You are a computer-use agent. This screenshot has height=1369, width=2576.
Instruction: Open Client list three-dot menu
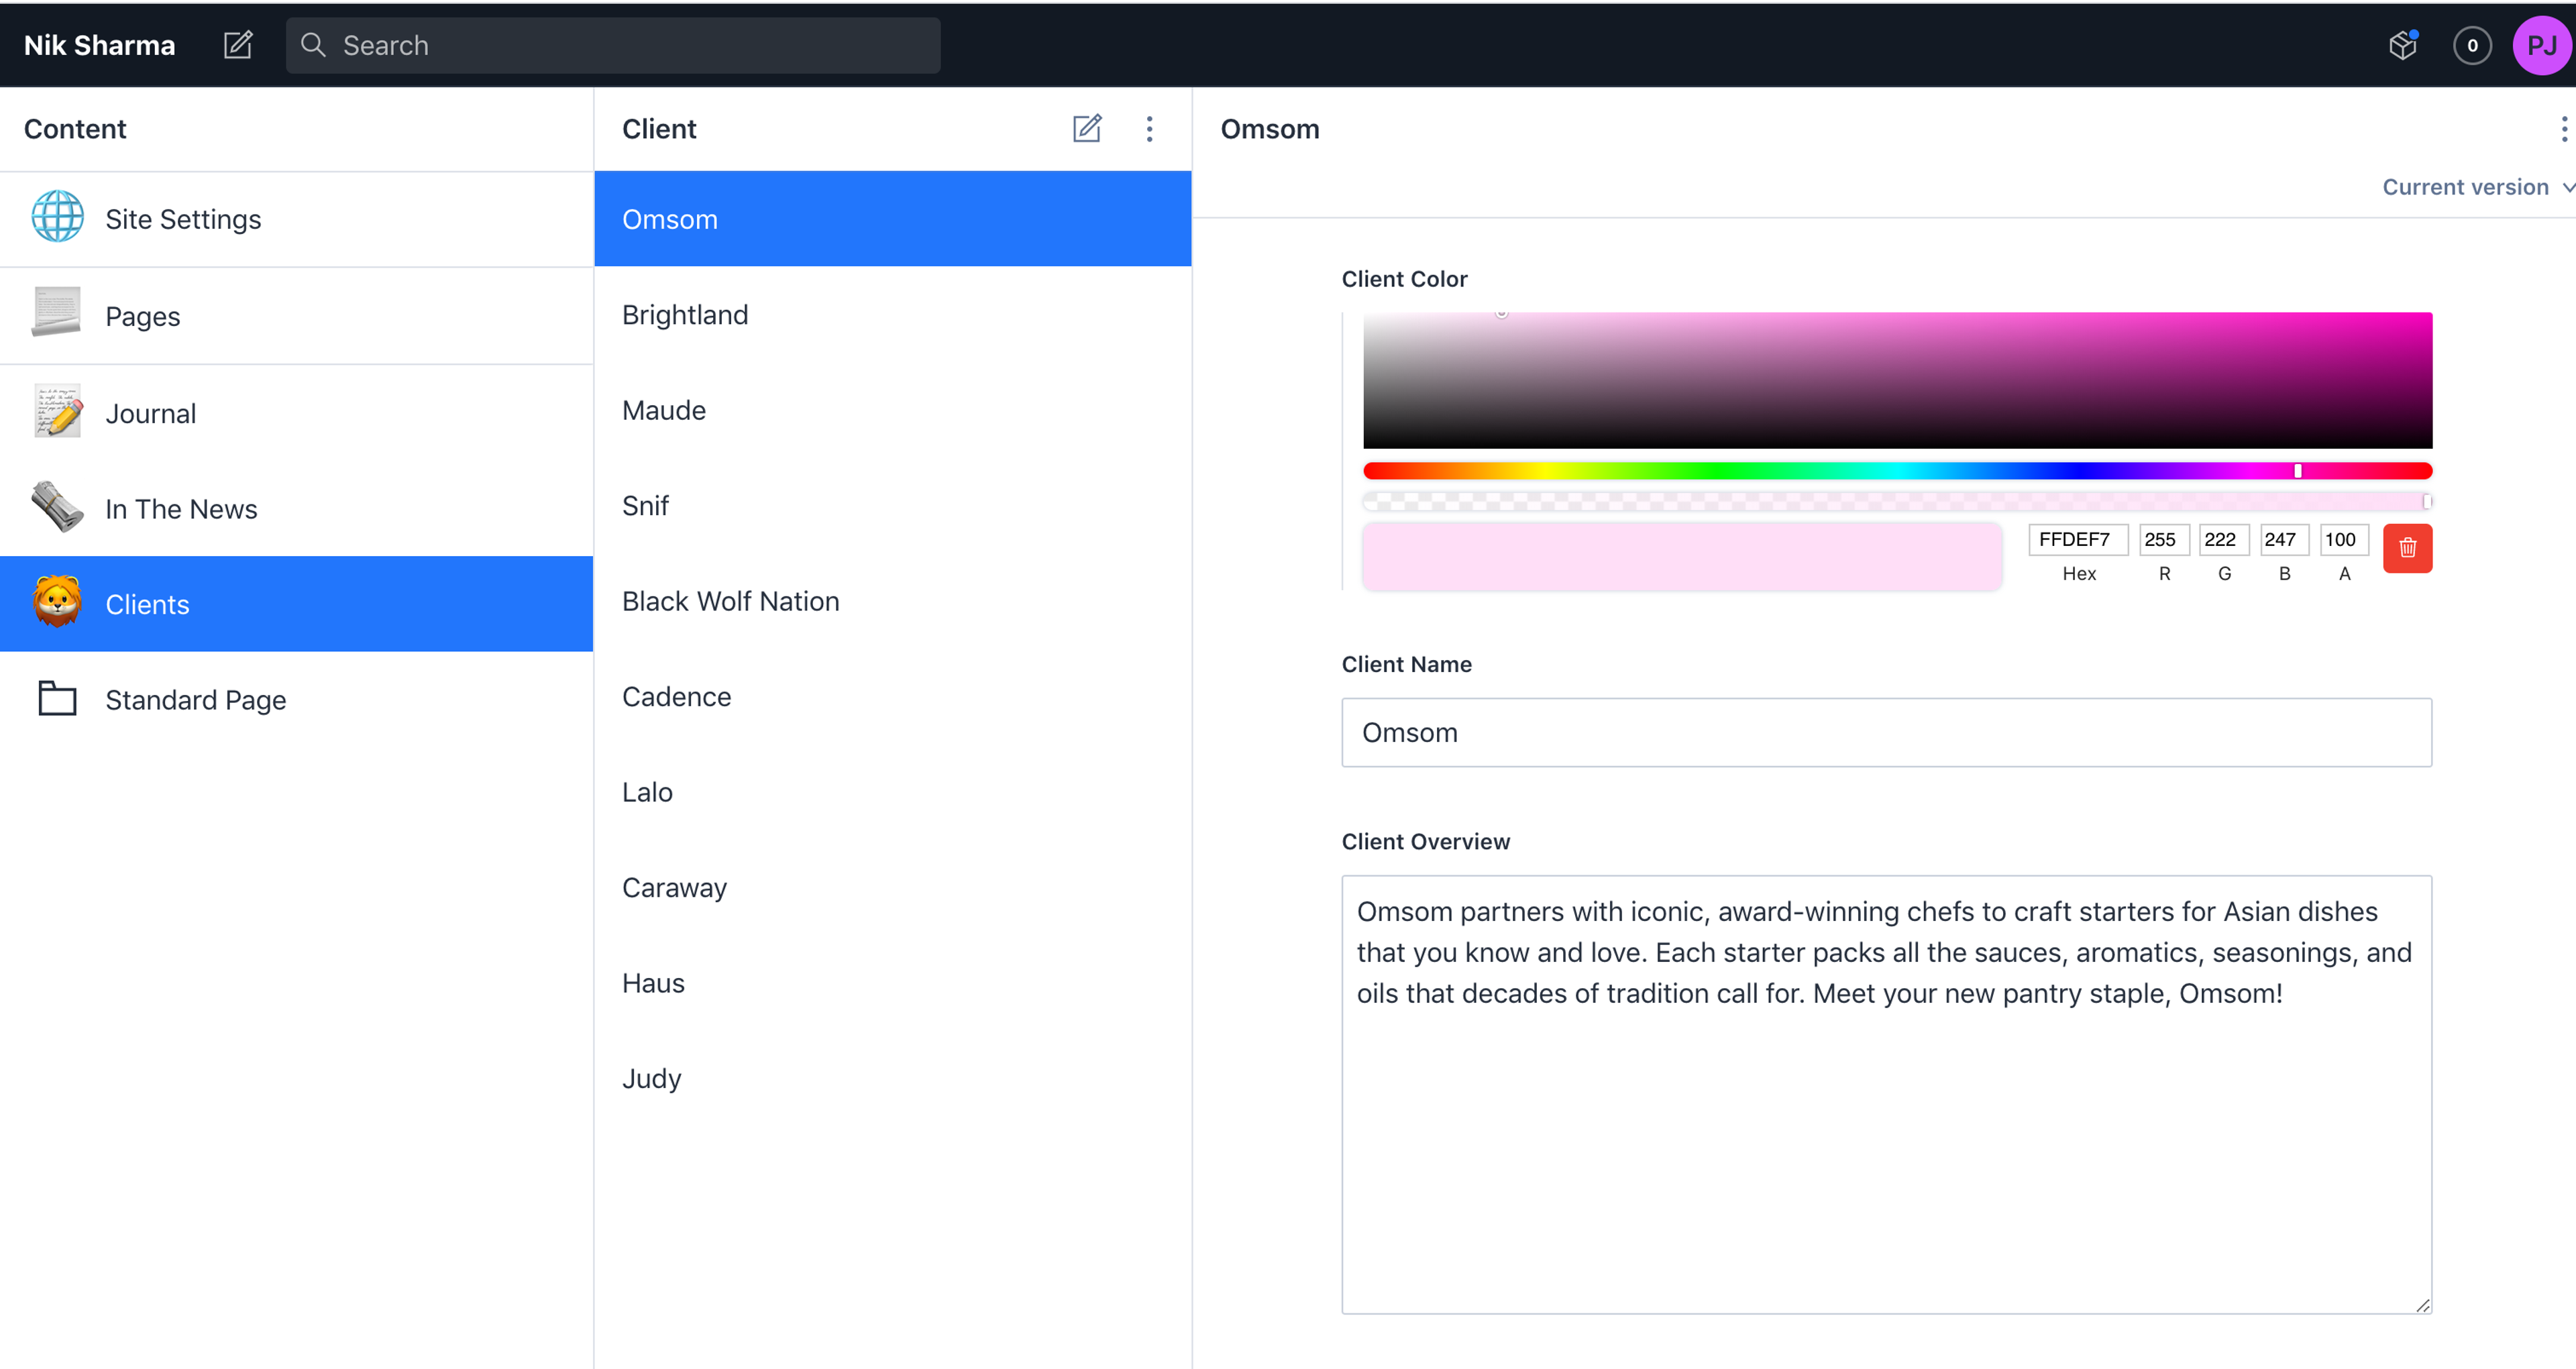point(1149,128)
